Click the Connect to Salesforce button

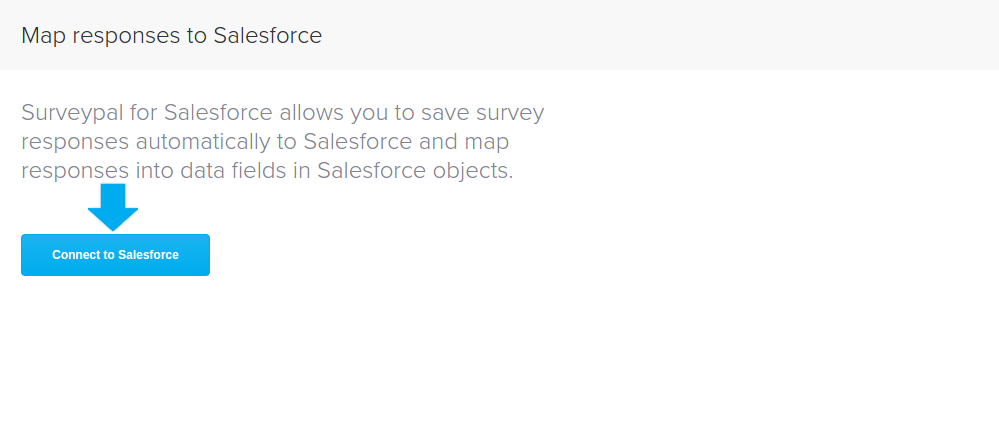[115, 255]
